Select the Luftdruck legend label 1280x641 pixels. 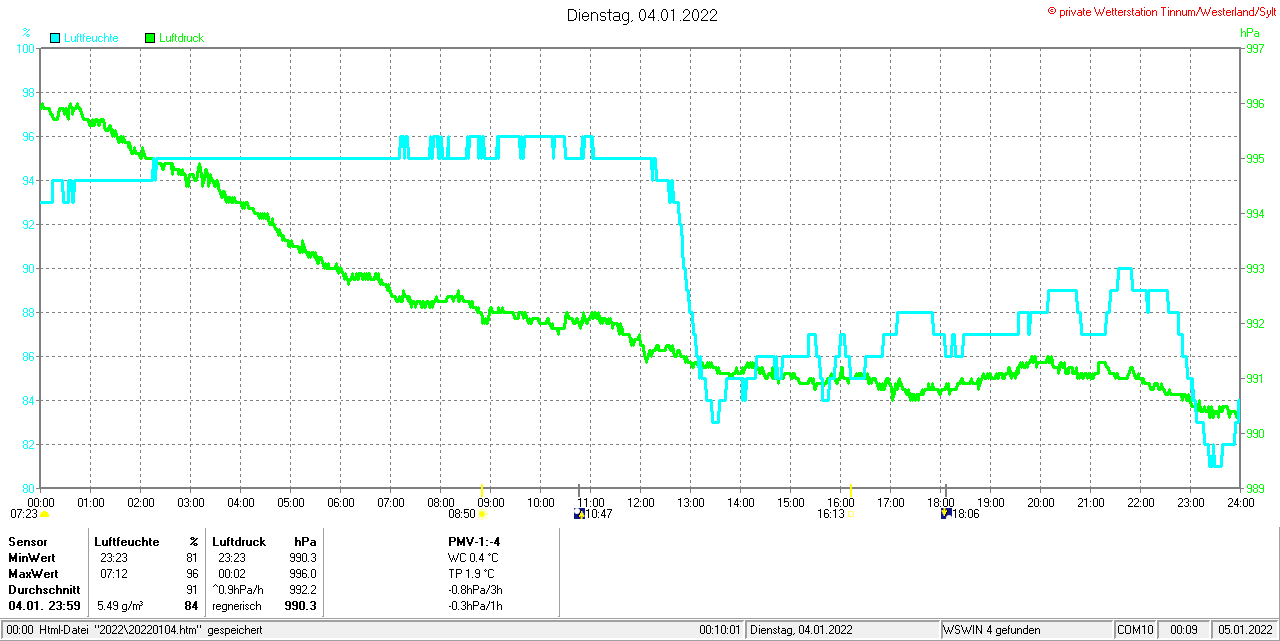pyautogui.click(x=182, y=38)
